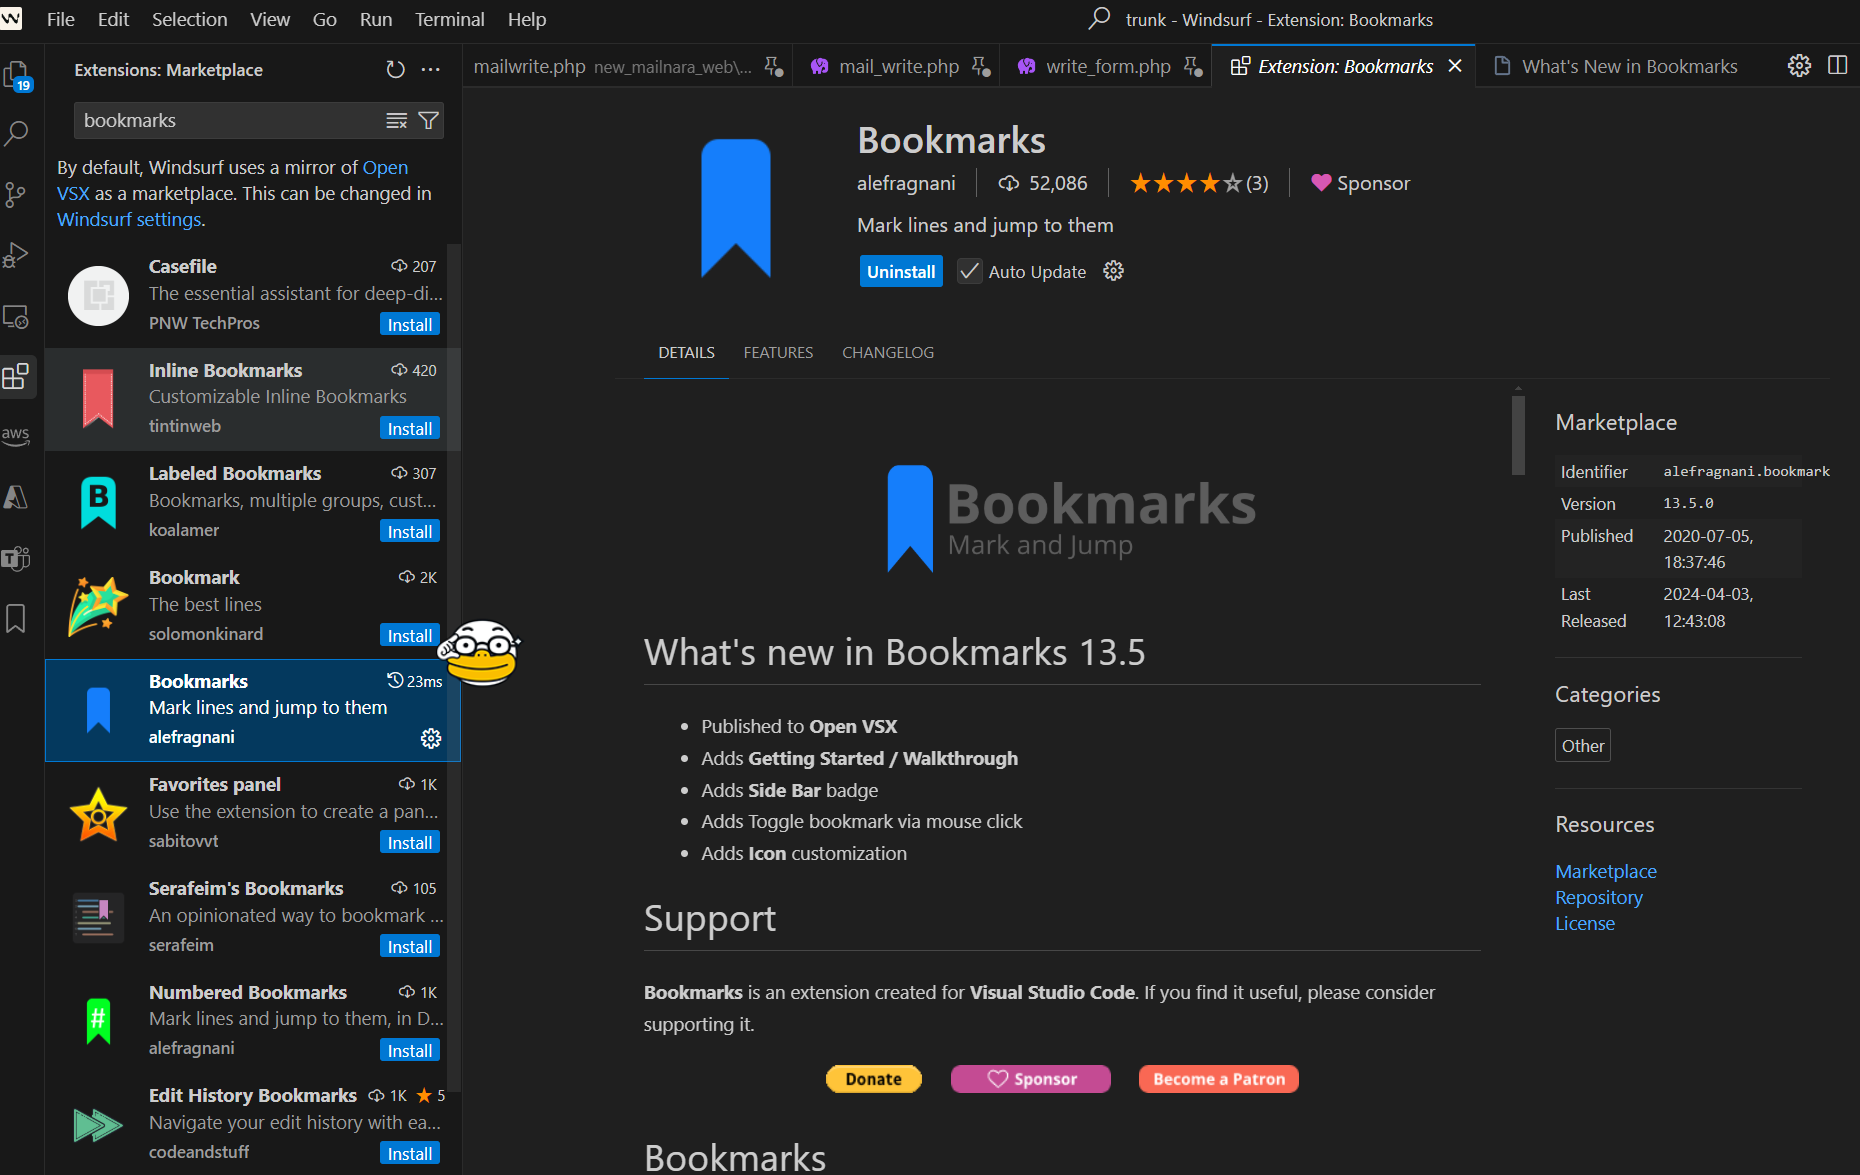Open the alefragnani publisher link
The height and width of the screenshot is (1175, 1860).
click(906, 183)
